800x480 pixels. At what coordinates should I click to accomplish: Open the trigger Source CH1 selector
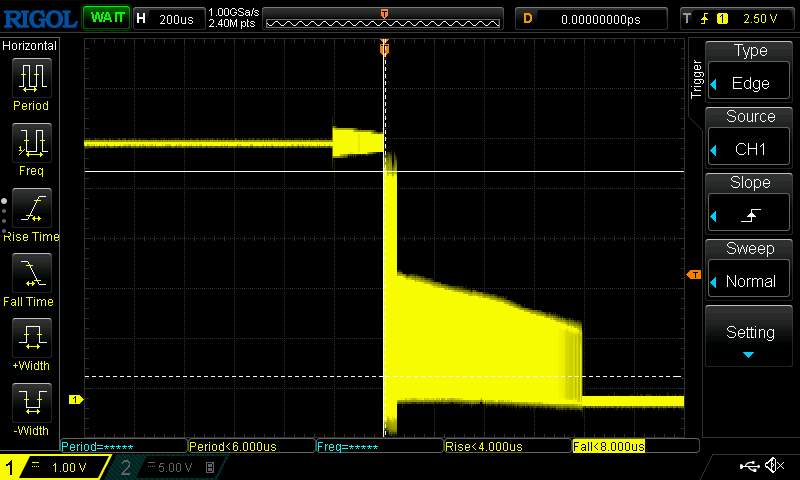click(x=750, y=139)
